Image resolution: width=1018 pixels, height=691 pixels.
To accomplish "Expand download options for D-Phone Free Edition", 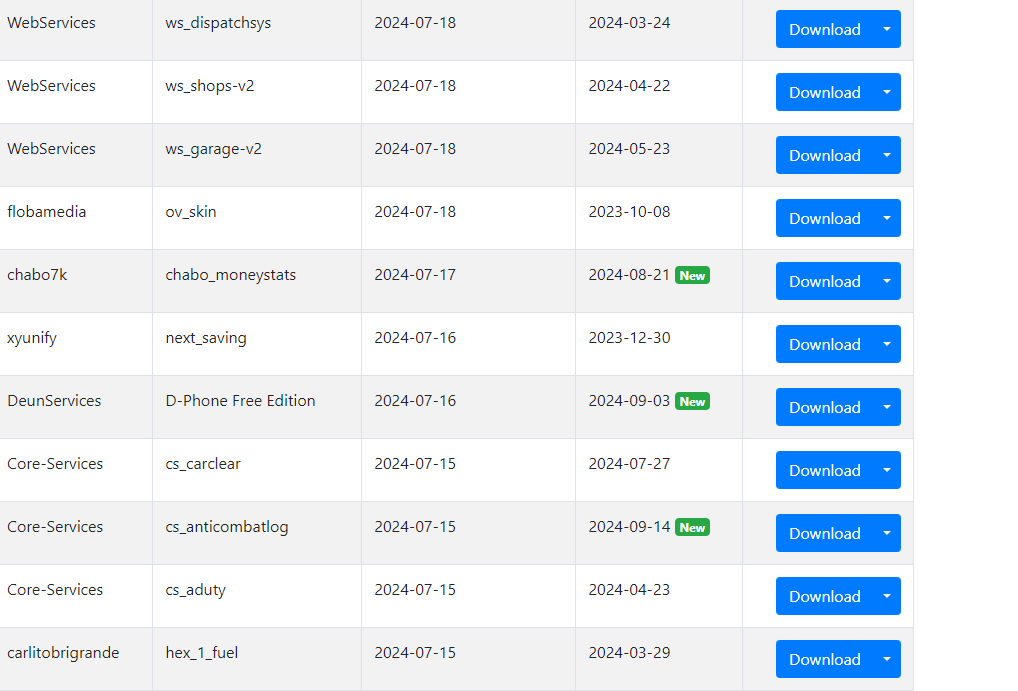I will [887, 407].
